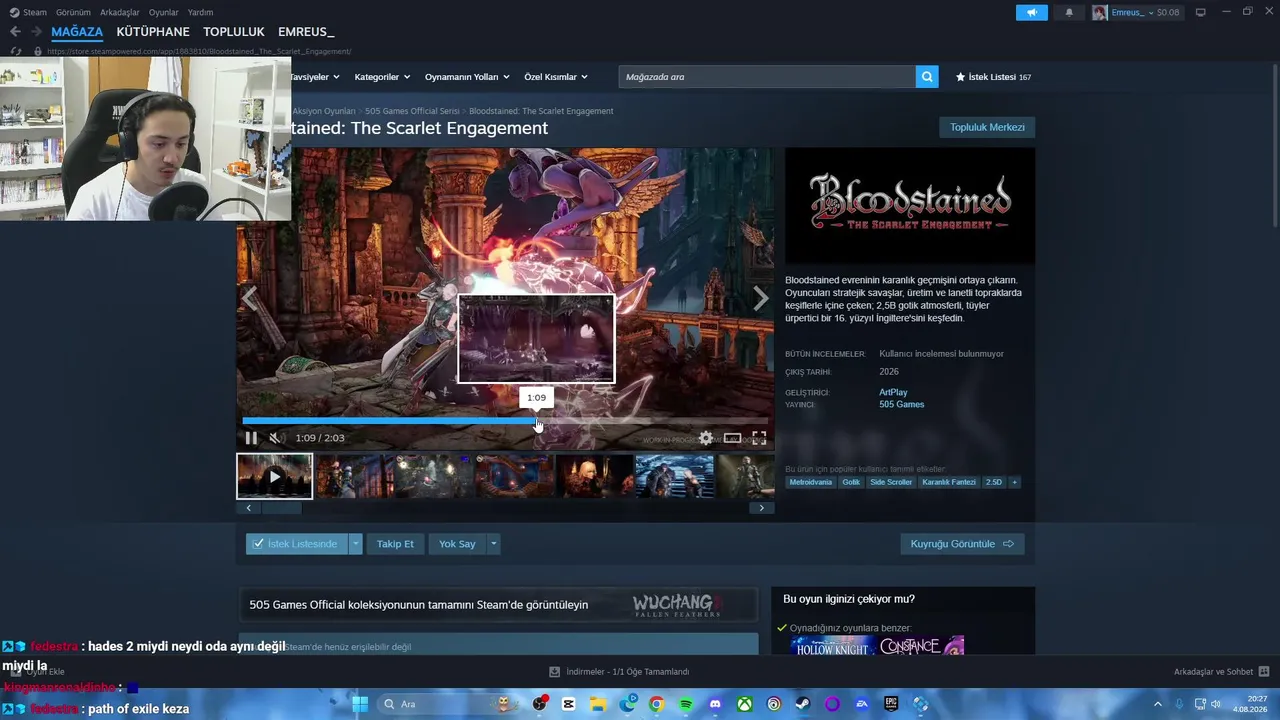This screenshot has width=1280, height=720.
Task: Open the Oyunlar menu
Action: tap(164, 12)
